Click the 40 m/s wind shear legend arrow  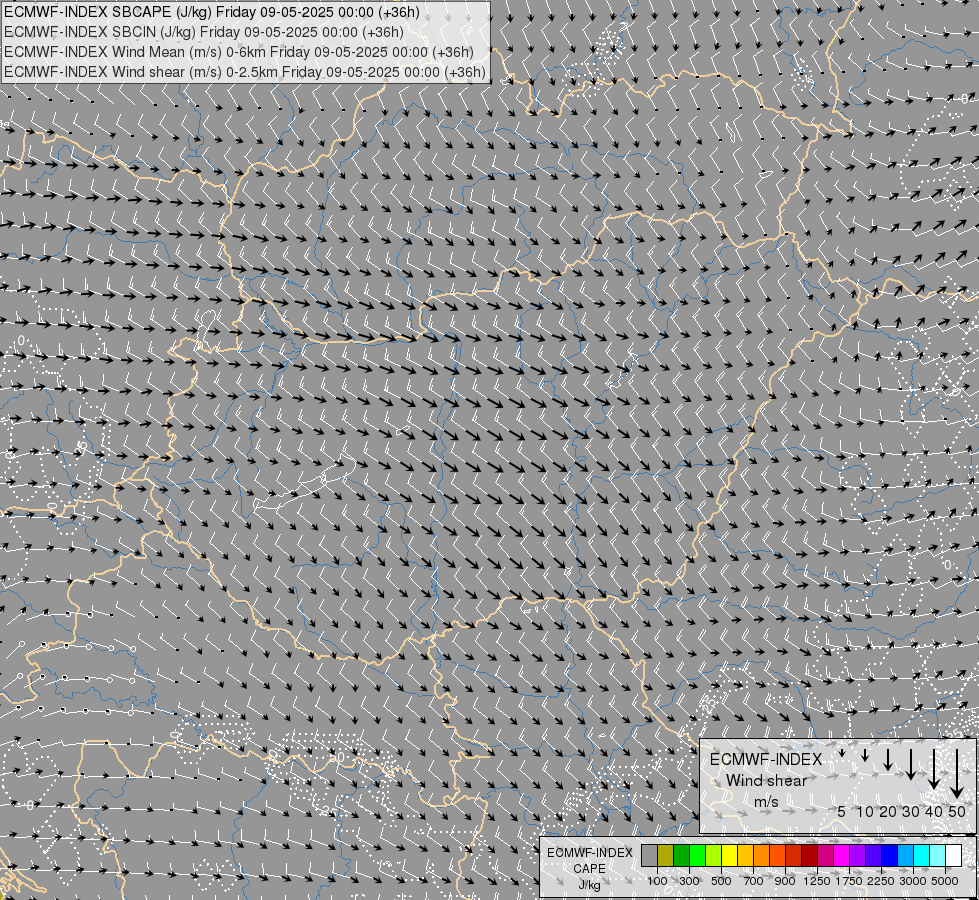coord(933,769)
